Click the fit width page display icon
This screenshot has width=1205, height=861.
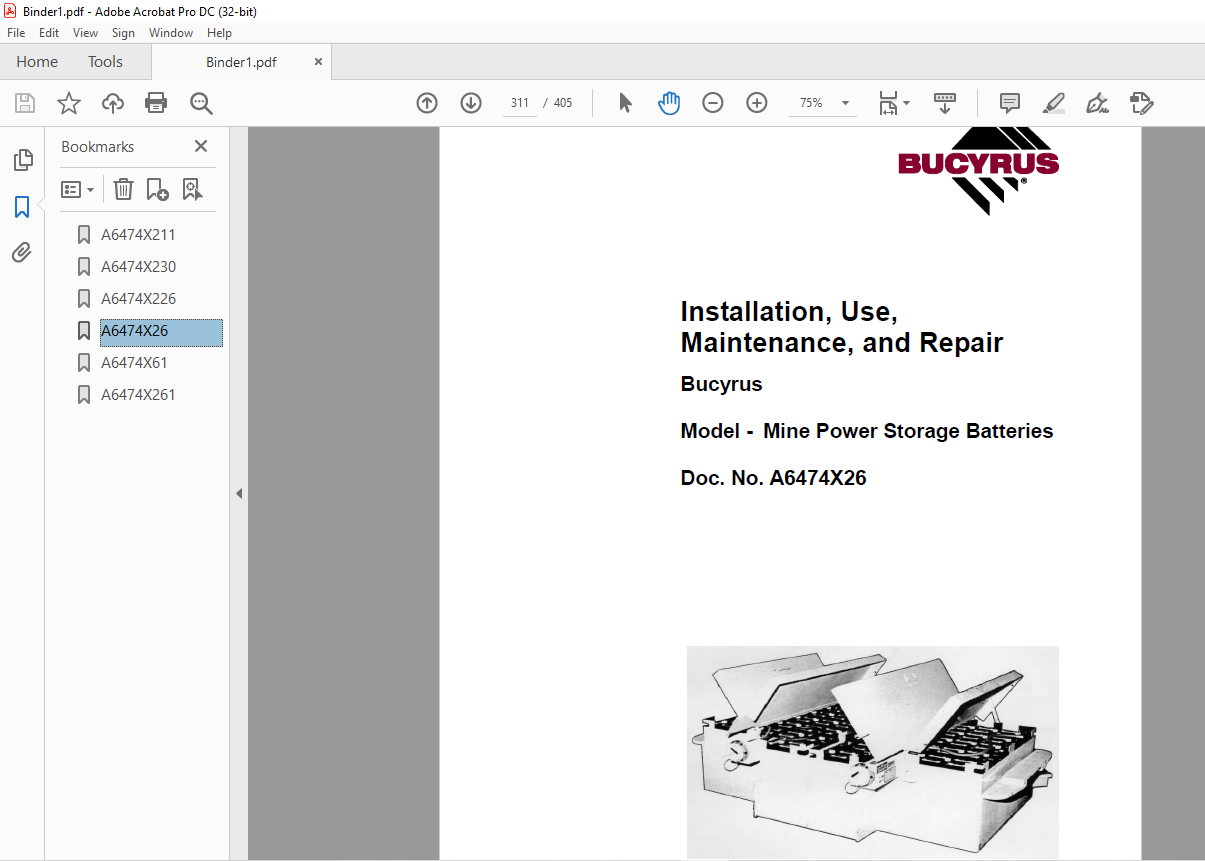(x=888, y=103)
